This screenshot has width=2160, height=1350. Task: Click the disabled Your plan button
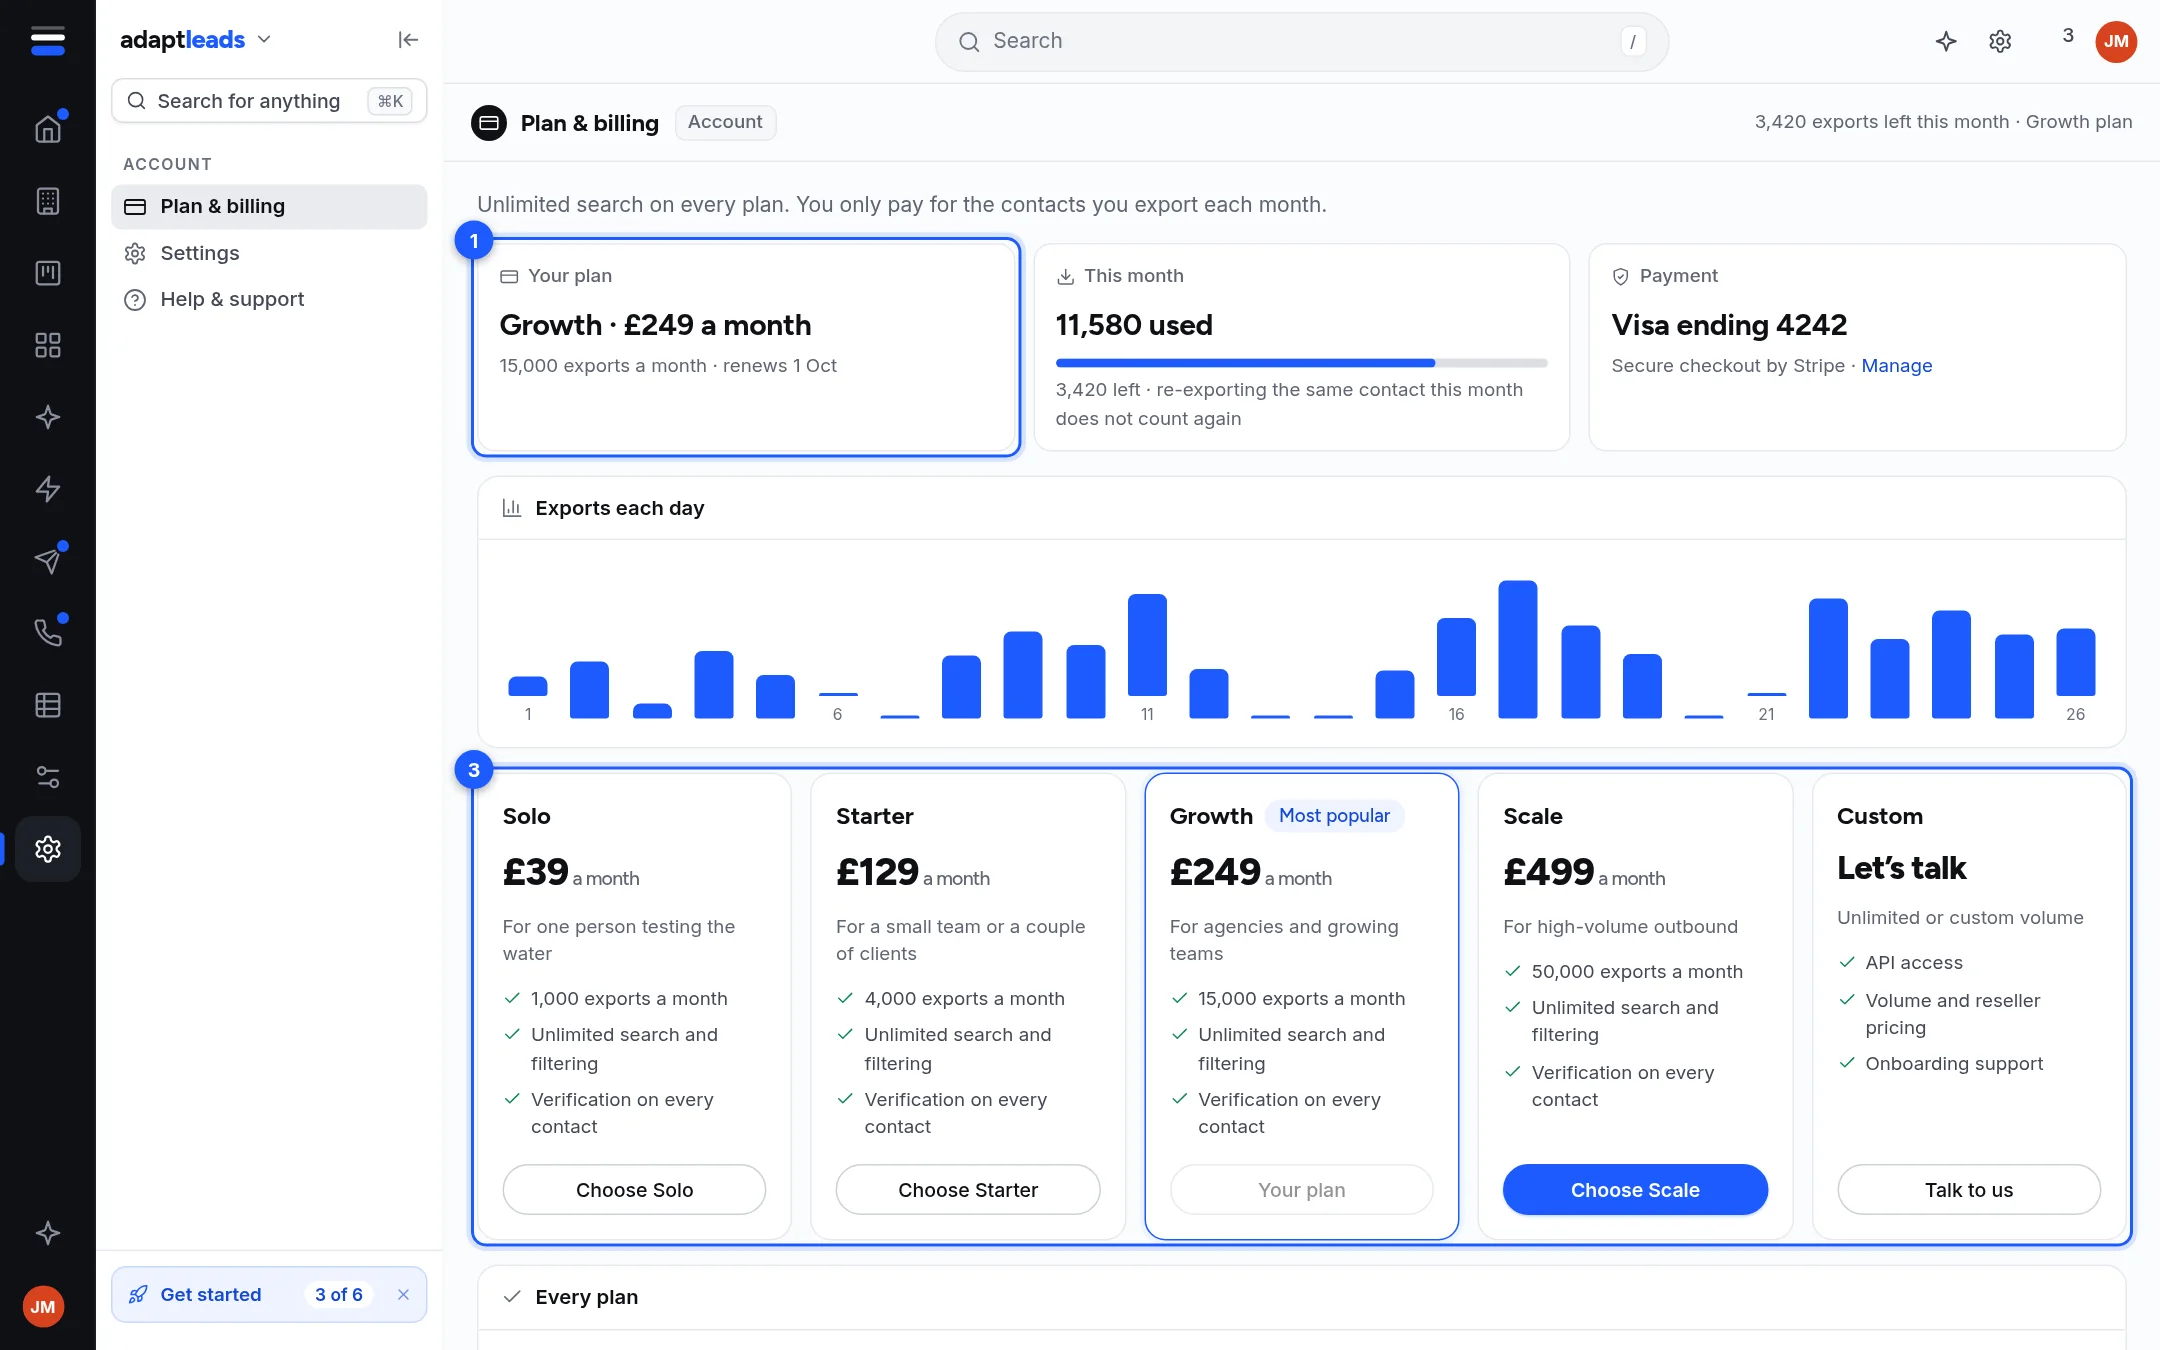[x=1301, y=1190]
